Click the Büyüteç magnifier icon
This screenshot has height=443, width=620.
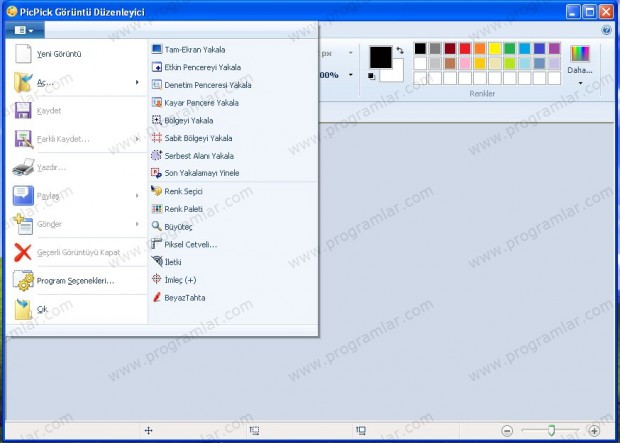[x=157, y=226]
